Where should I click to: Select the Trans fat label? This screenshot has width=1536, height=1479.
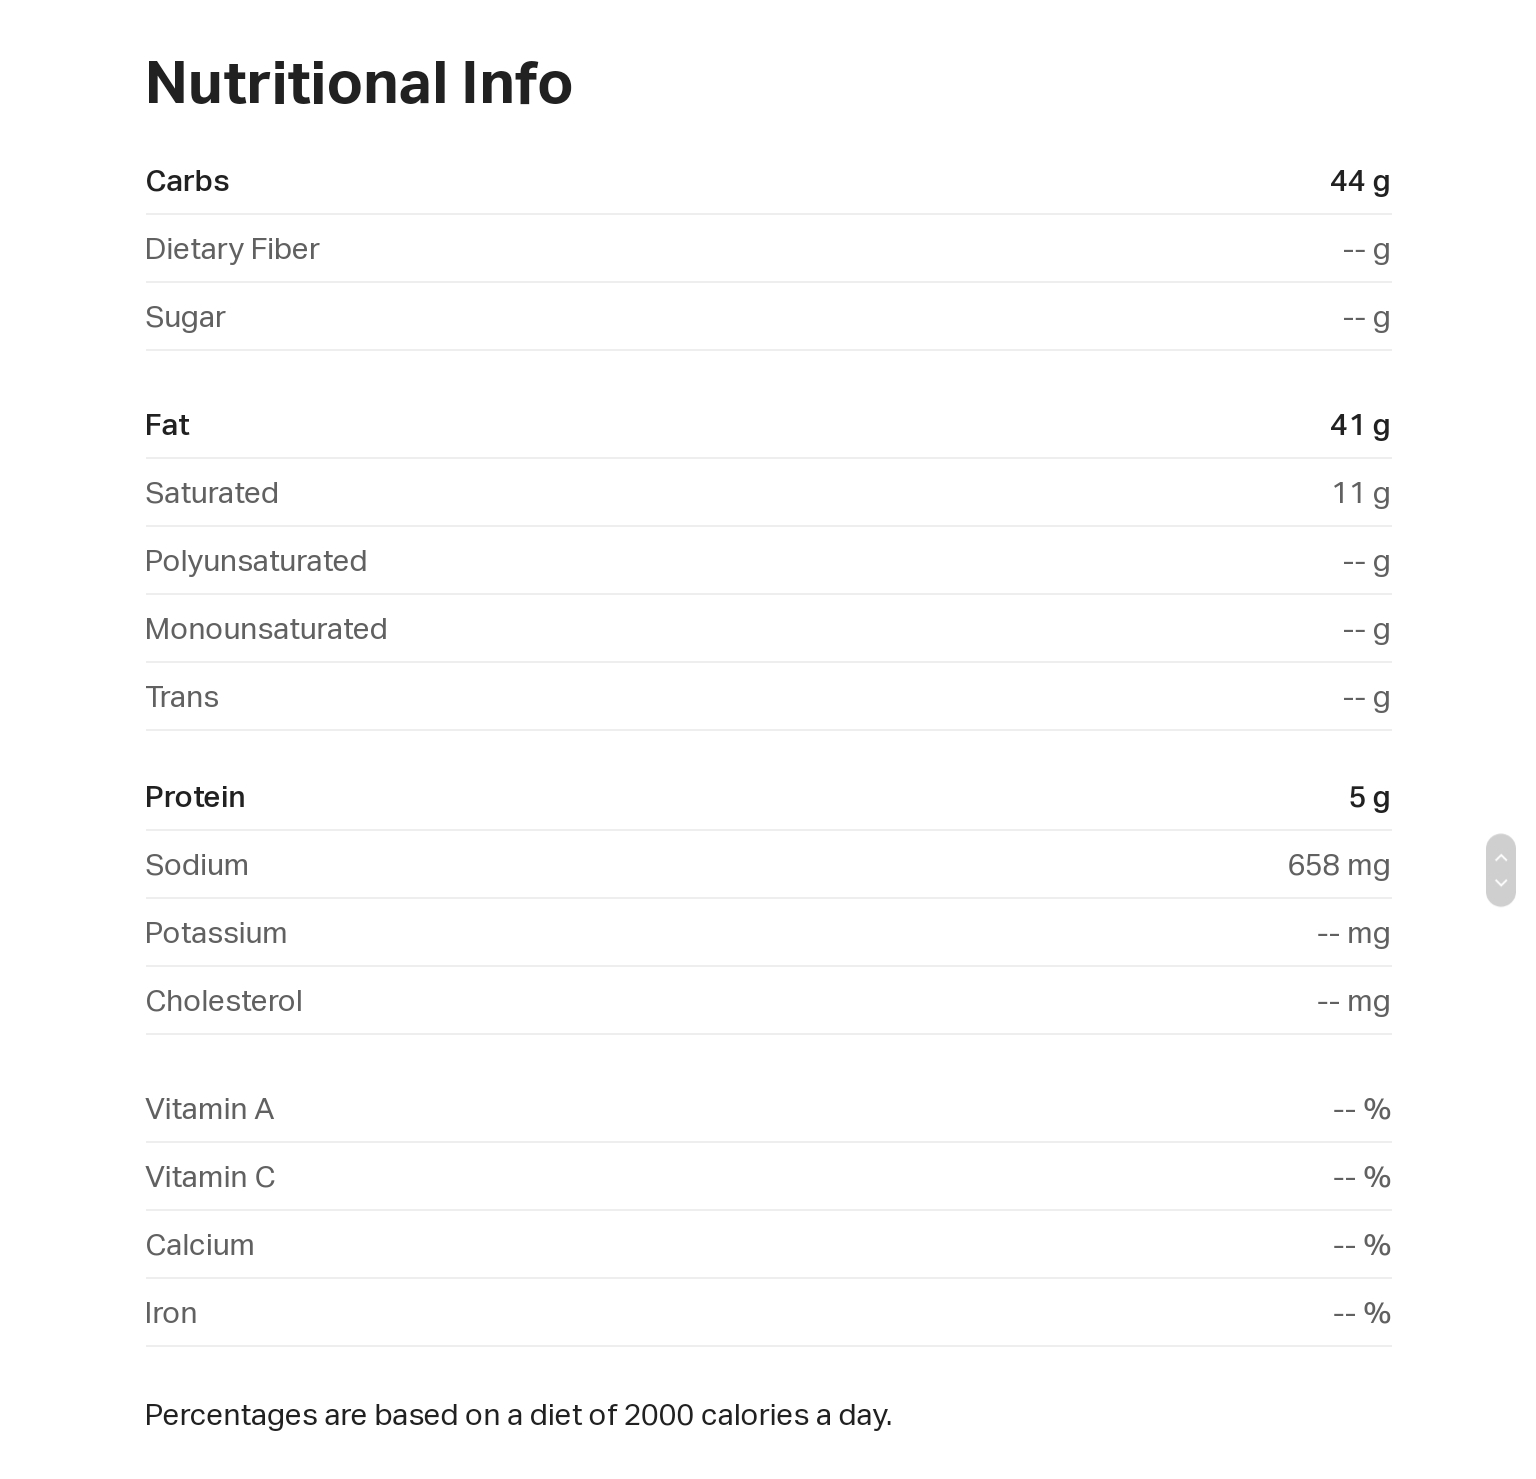tap(182, 697)
